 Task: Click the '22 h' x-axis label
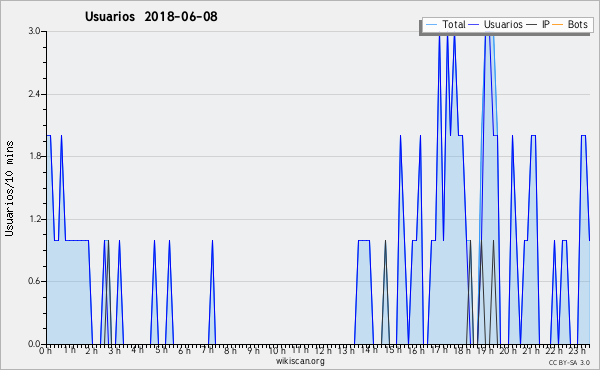[554, 351]
